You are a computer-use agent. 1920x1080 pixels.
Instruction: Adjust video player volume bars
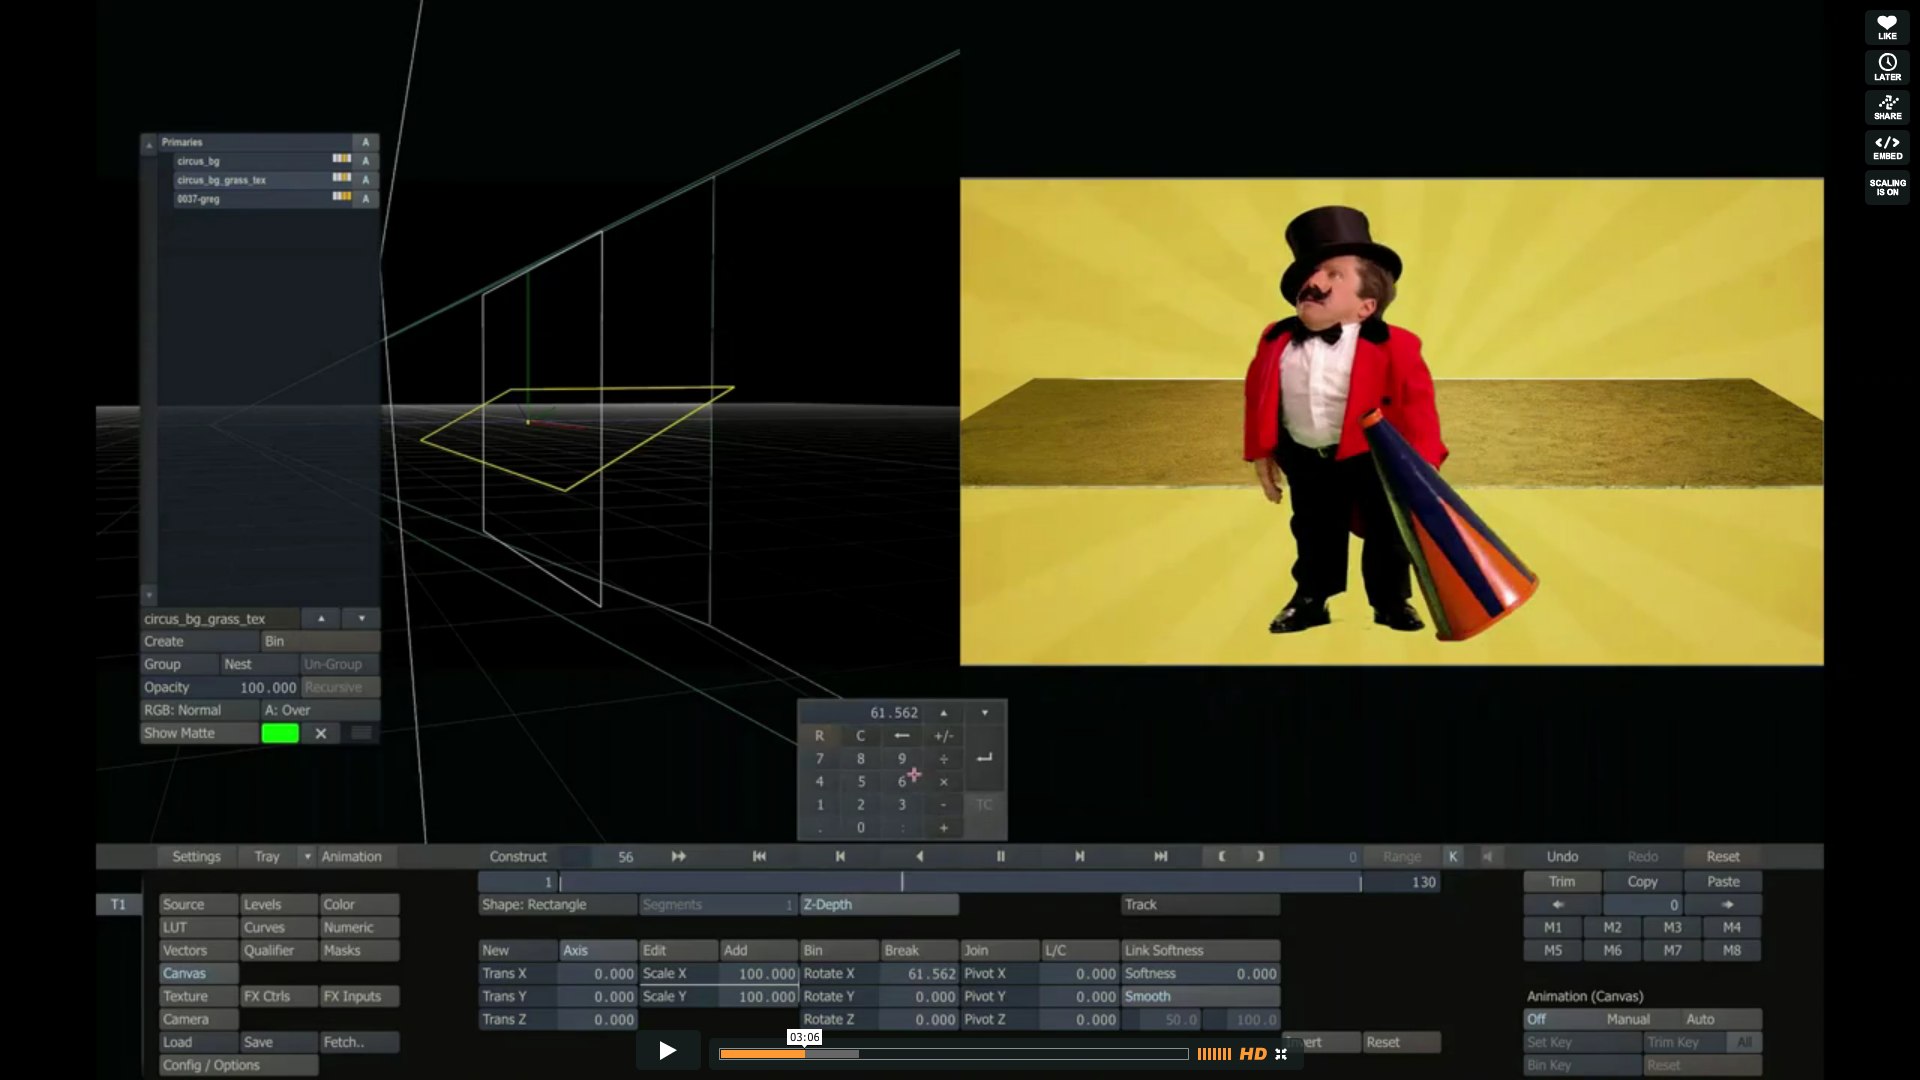tap(1214, 1054)
